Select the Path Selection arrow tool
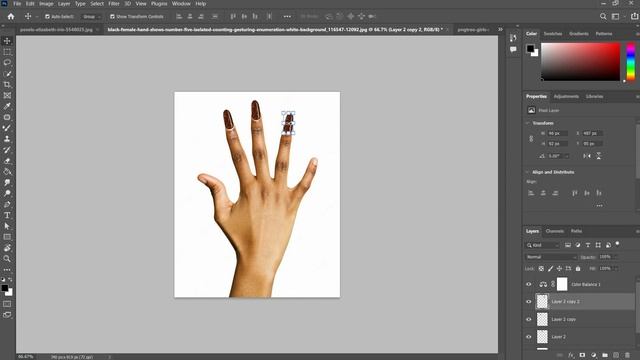 click(x=7, y=226)
